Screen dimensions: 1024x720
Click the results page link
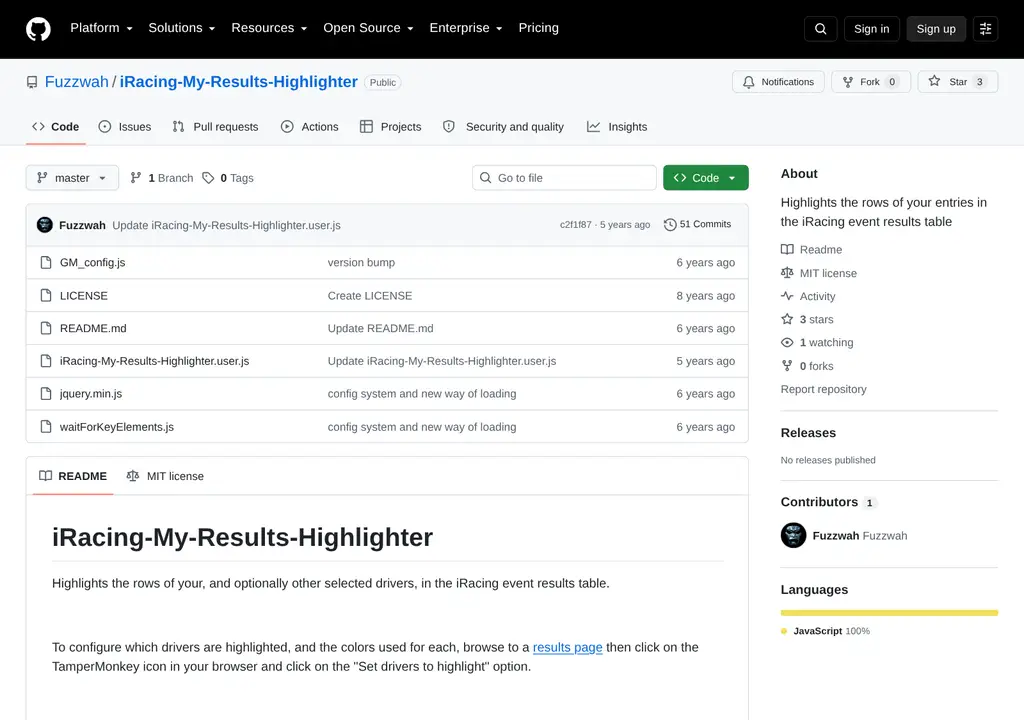point(568,647)
